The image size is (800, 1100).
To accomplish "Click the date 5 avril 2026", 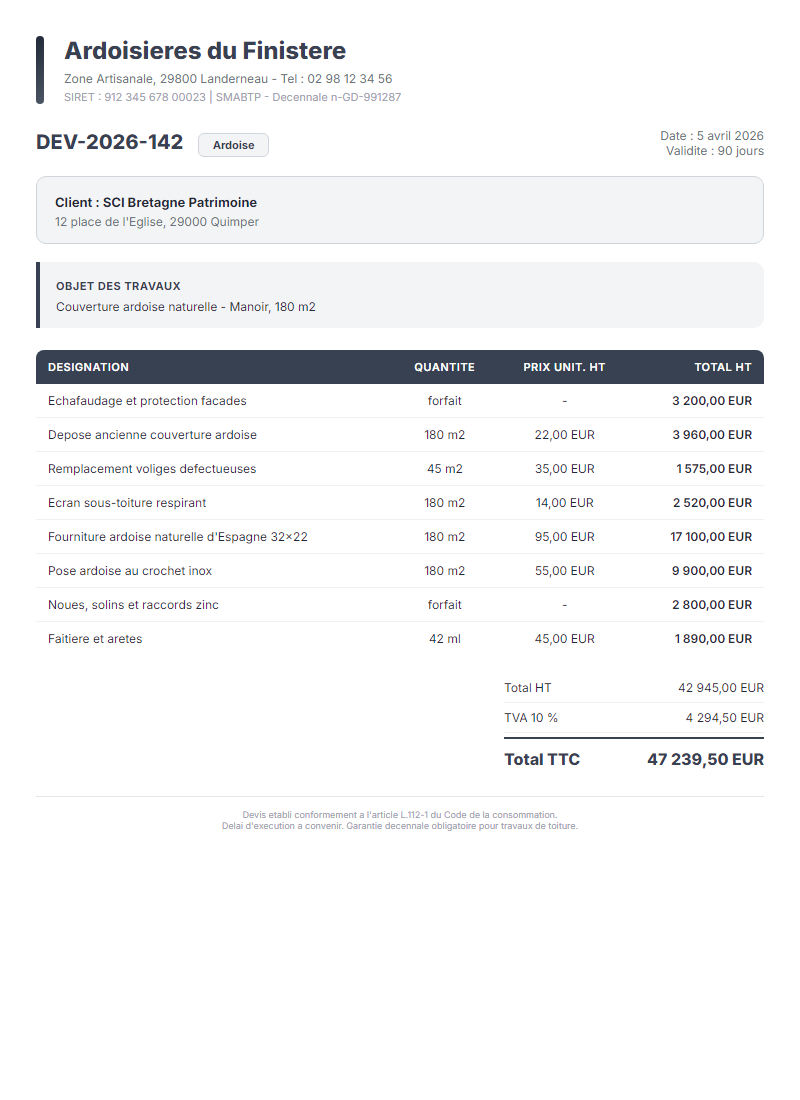I will coord(711,136).
